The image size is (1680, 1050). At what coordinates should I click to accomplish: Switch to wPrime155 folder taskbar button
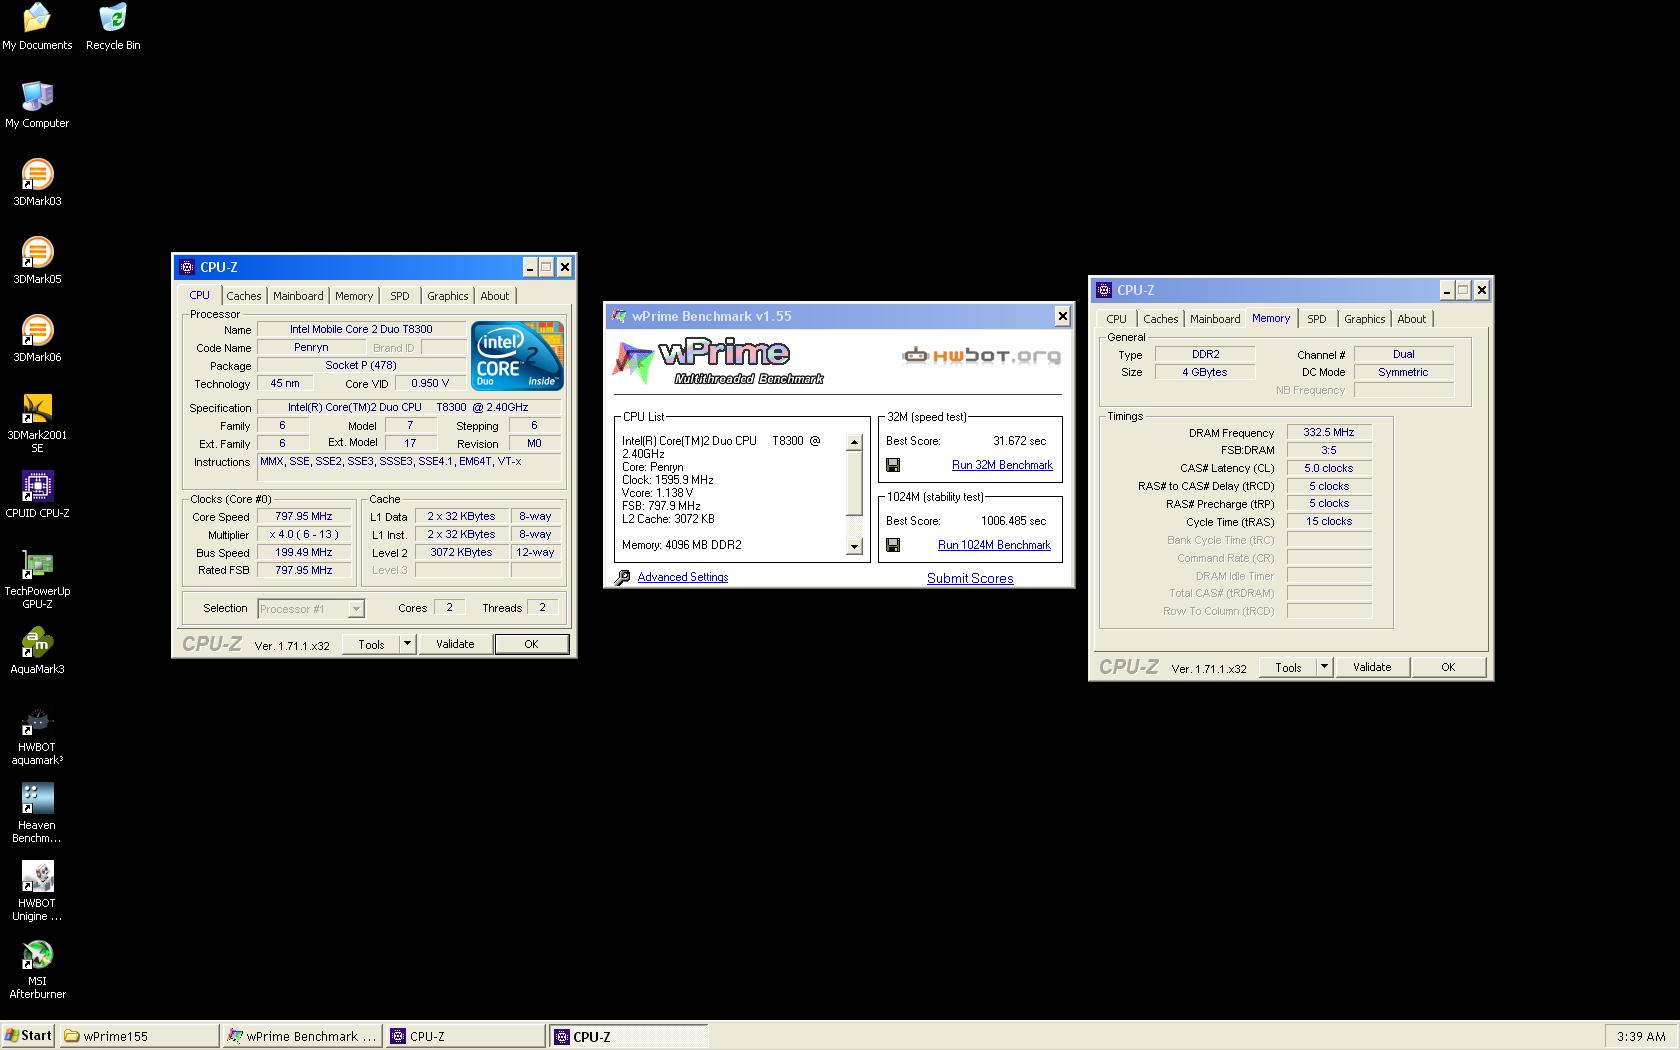click(x=139, y=1036)
